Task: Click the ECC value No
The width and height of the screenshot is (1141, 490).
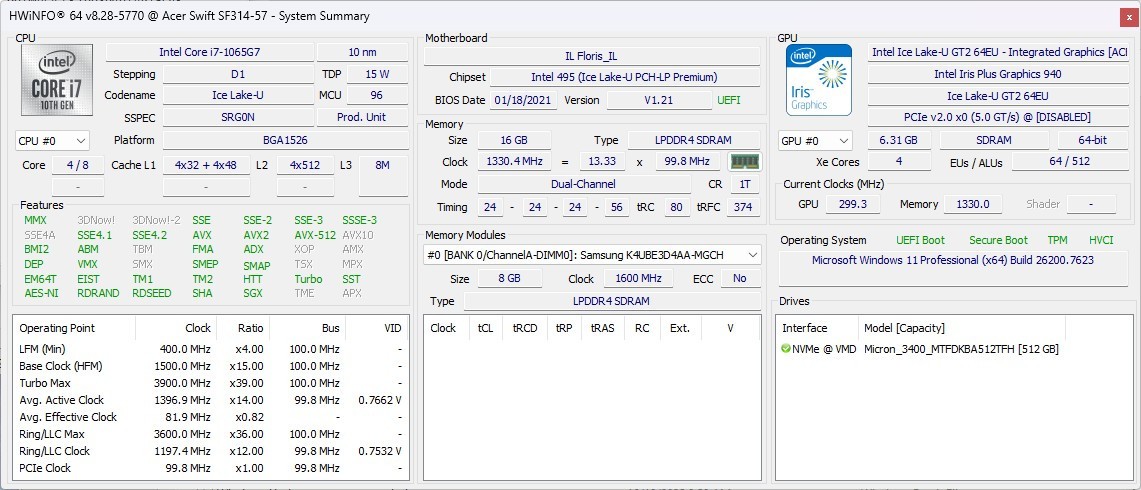Action: tap(740, 279)
